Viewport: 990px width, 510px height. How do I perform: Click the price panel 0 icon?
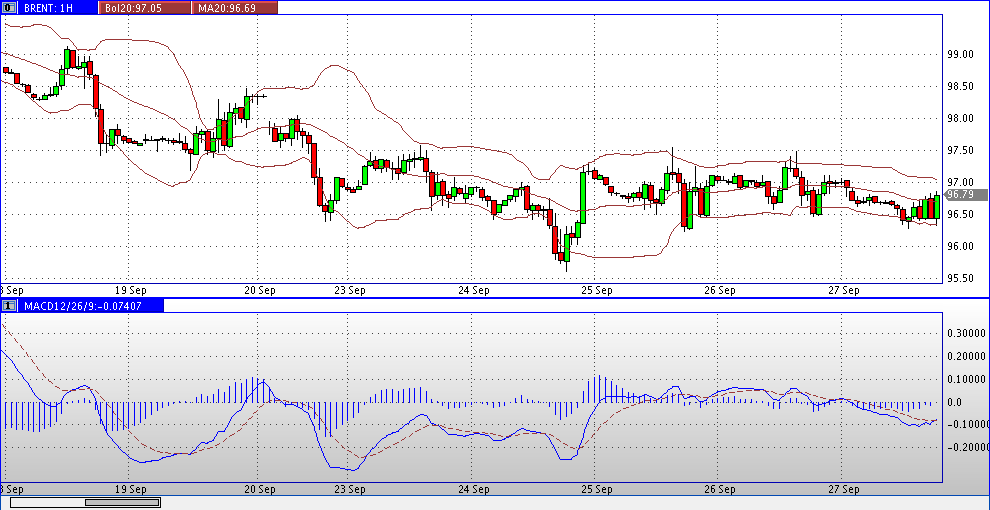8,8
